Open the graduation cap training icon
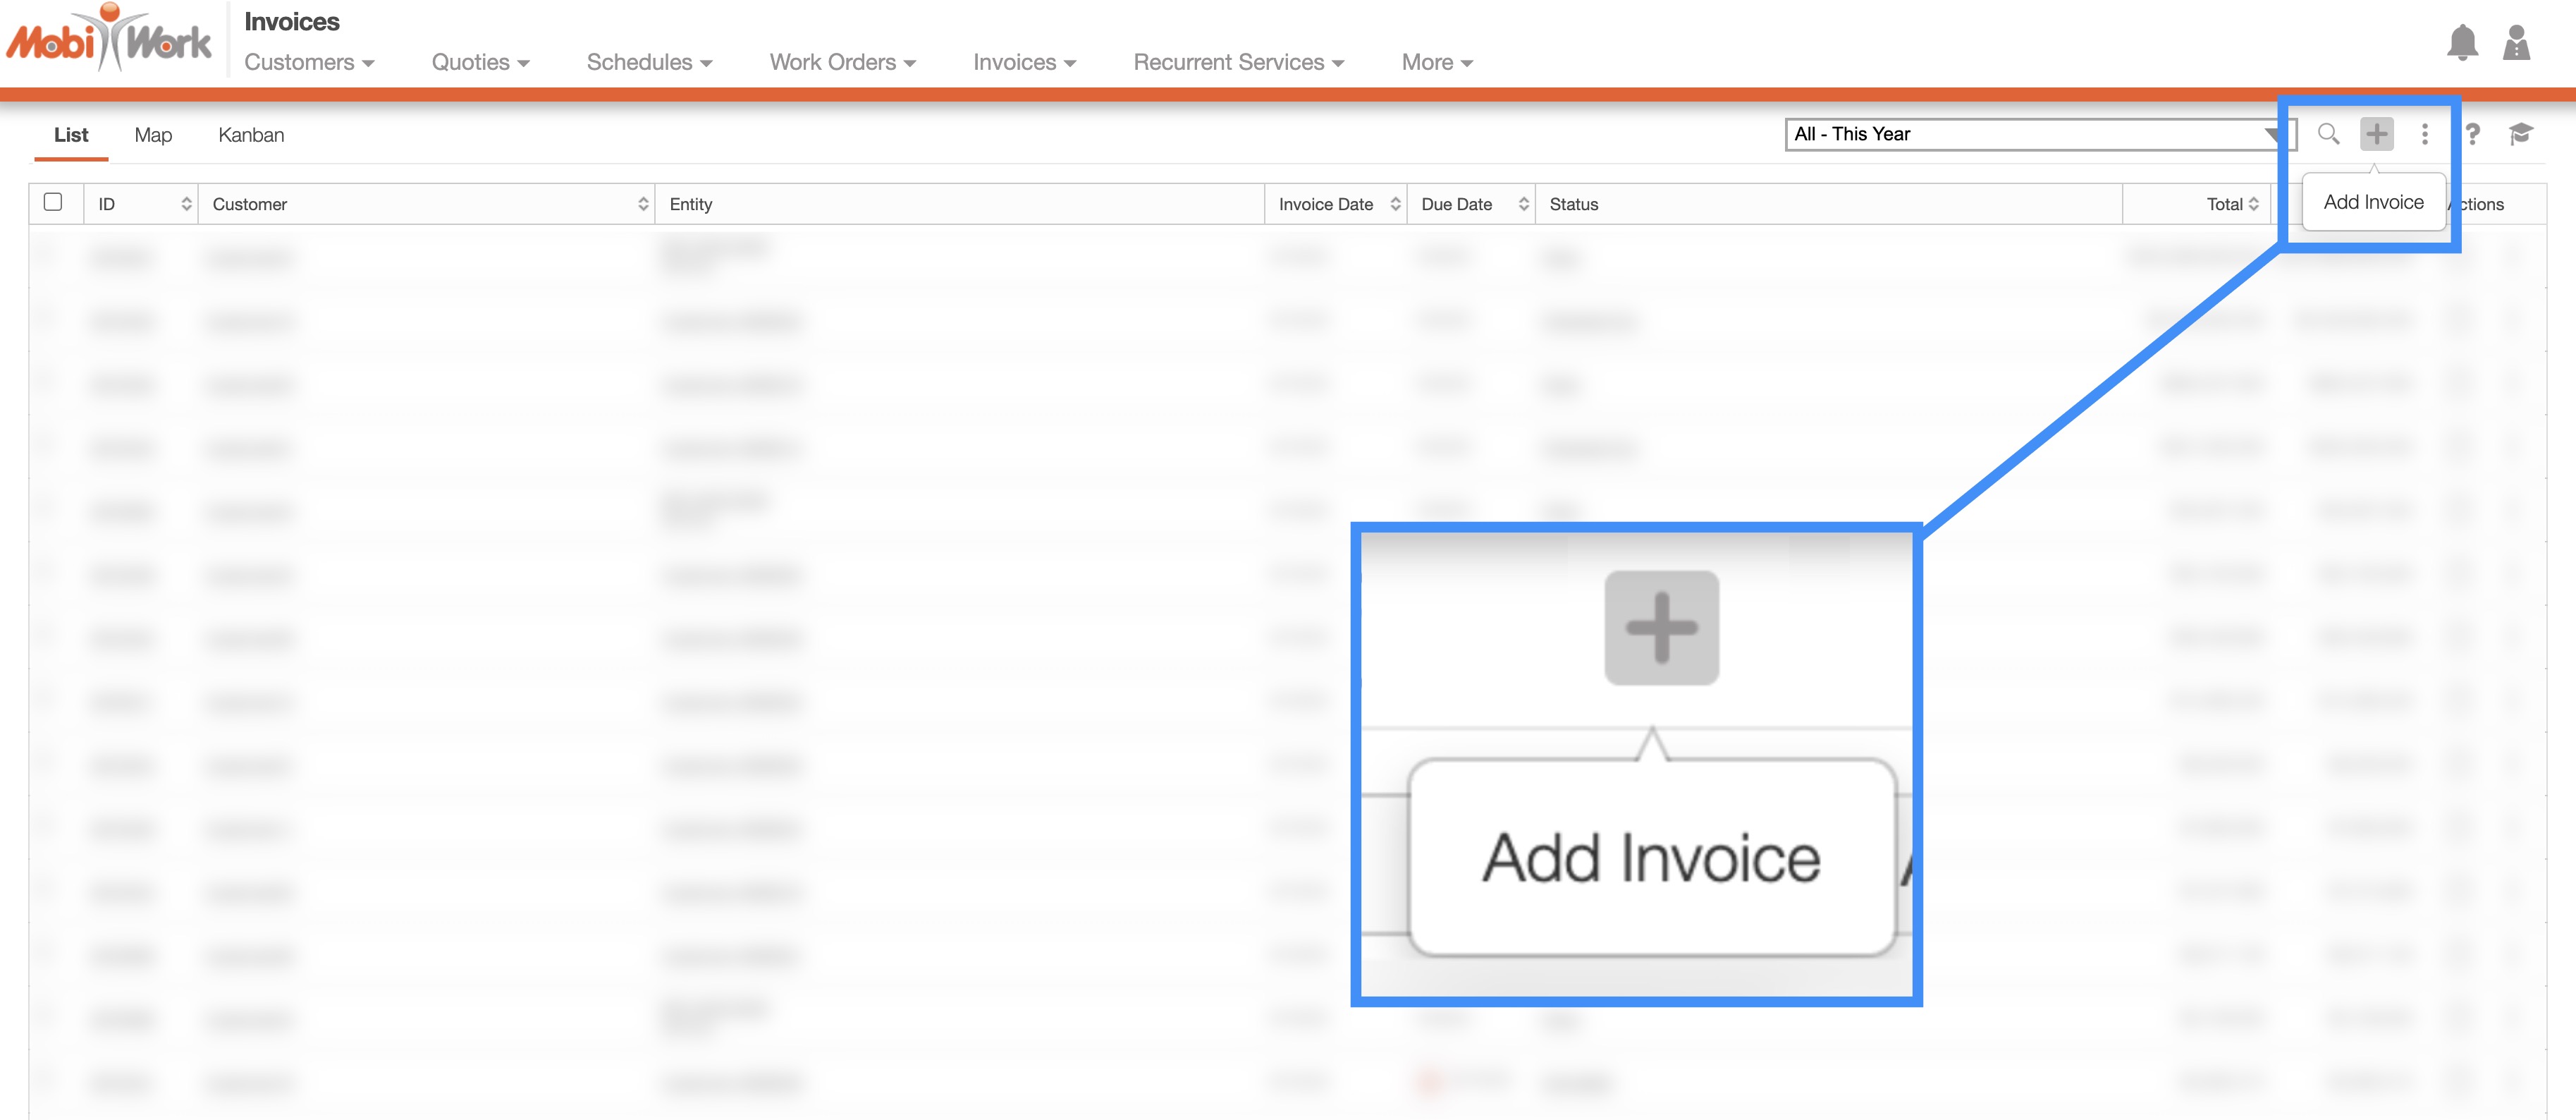Viewport: 2576px width, 1120px height. coord(2520,134)
